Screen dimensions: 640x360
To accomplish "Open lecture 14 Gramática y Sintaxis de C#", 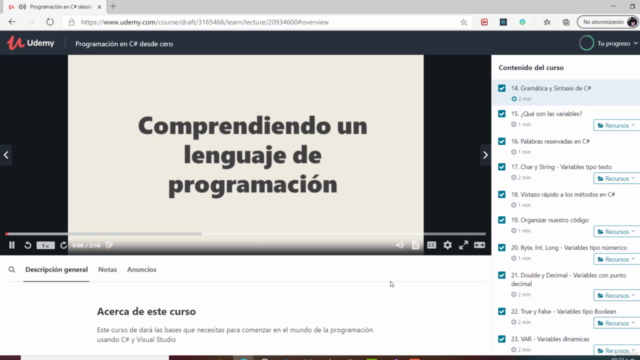I will [x=551, y=88].
